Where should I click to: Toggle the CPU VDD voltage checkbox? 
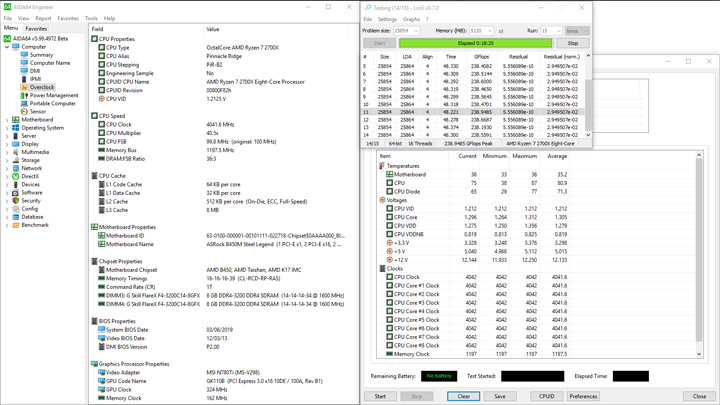pyautogui.click(x=389, y=226)
